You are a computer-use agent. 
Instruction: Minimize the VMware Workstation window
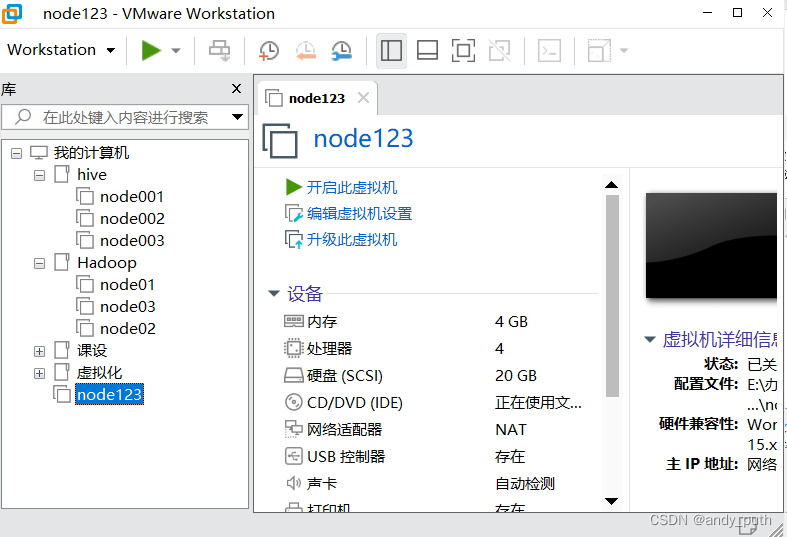(x=708, y=13)
